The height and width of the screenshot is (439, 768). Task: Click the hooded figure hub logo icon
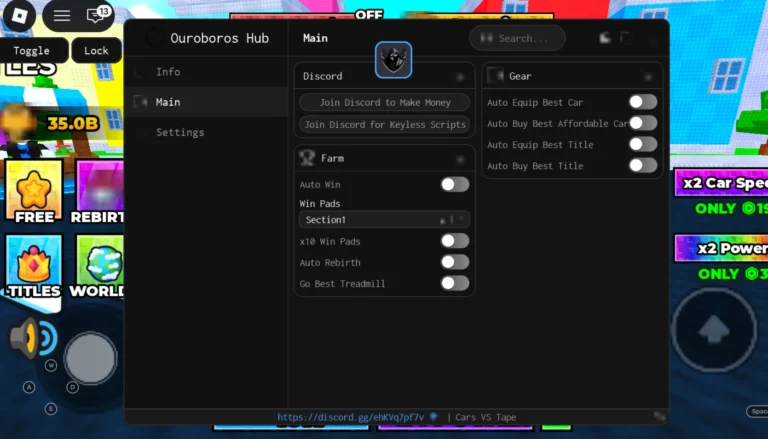(x=393, y=60)
